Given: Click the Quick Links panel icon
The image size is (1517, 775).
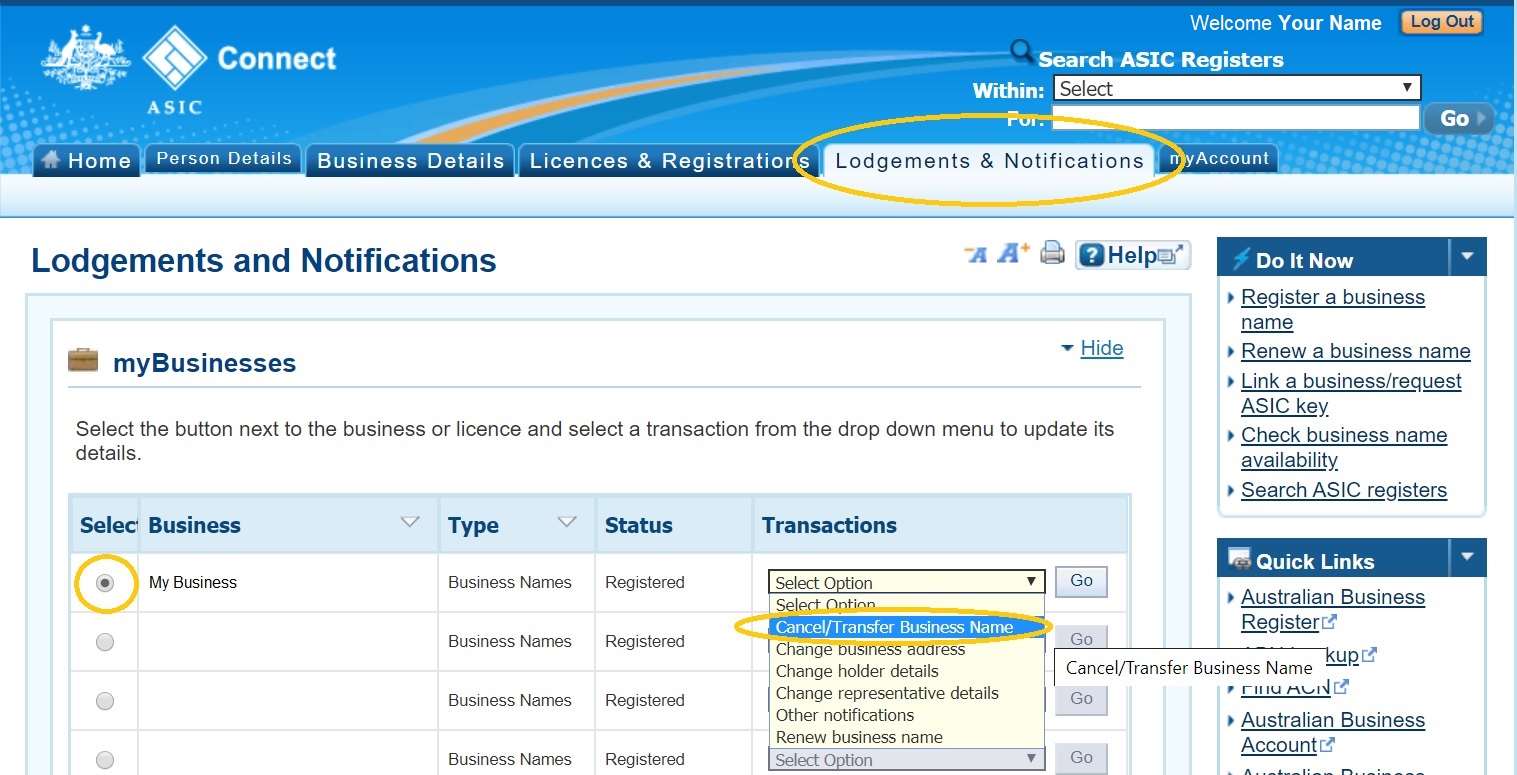Looking at the screenshot, I should [1239, 559].
